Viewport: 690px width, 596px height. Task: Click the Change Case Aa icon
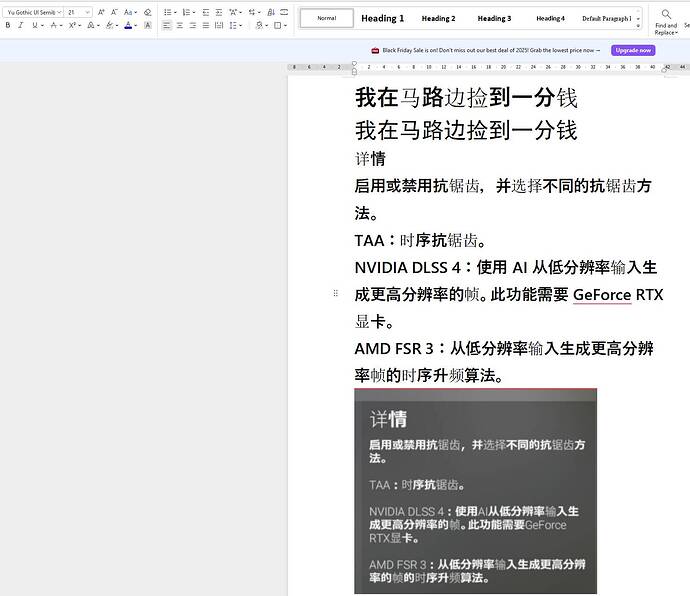coord(128,12)
